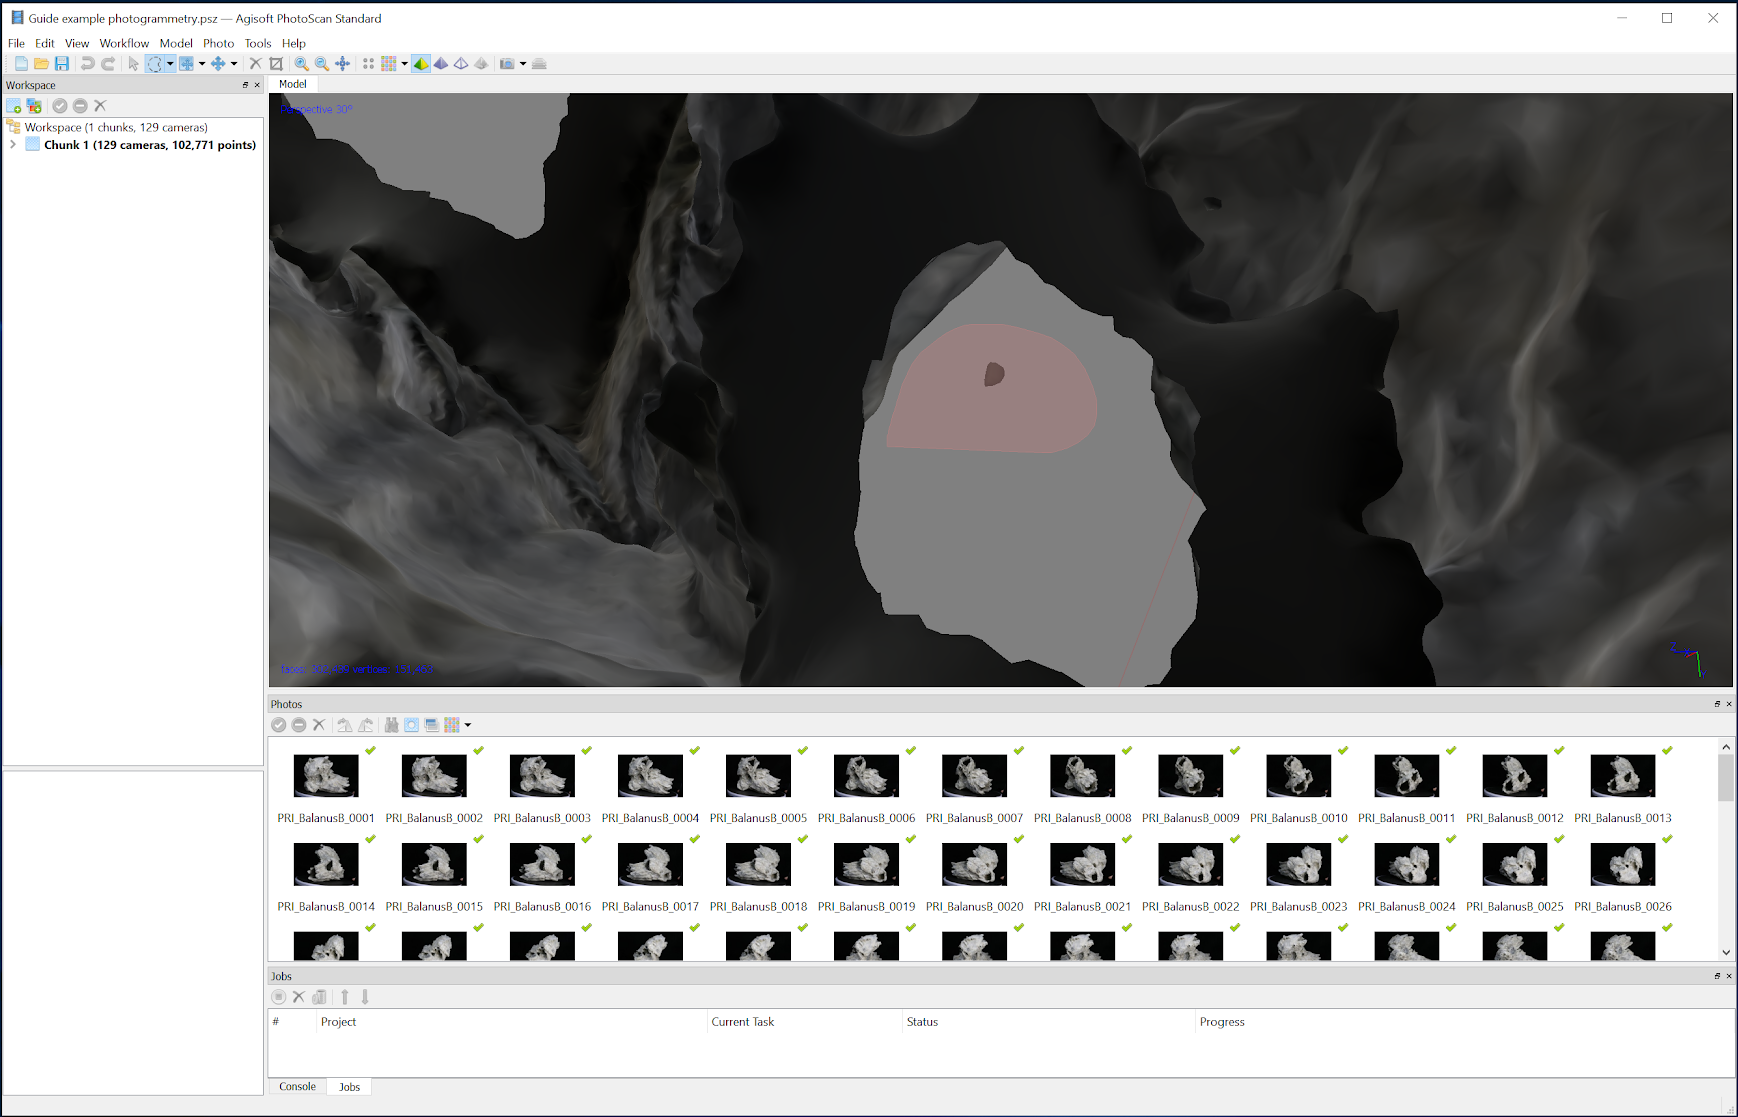Click the stacked images icon in Photos toolbar

point(432,725)
